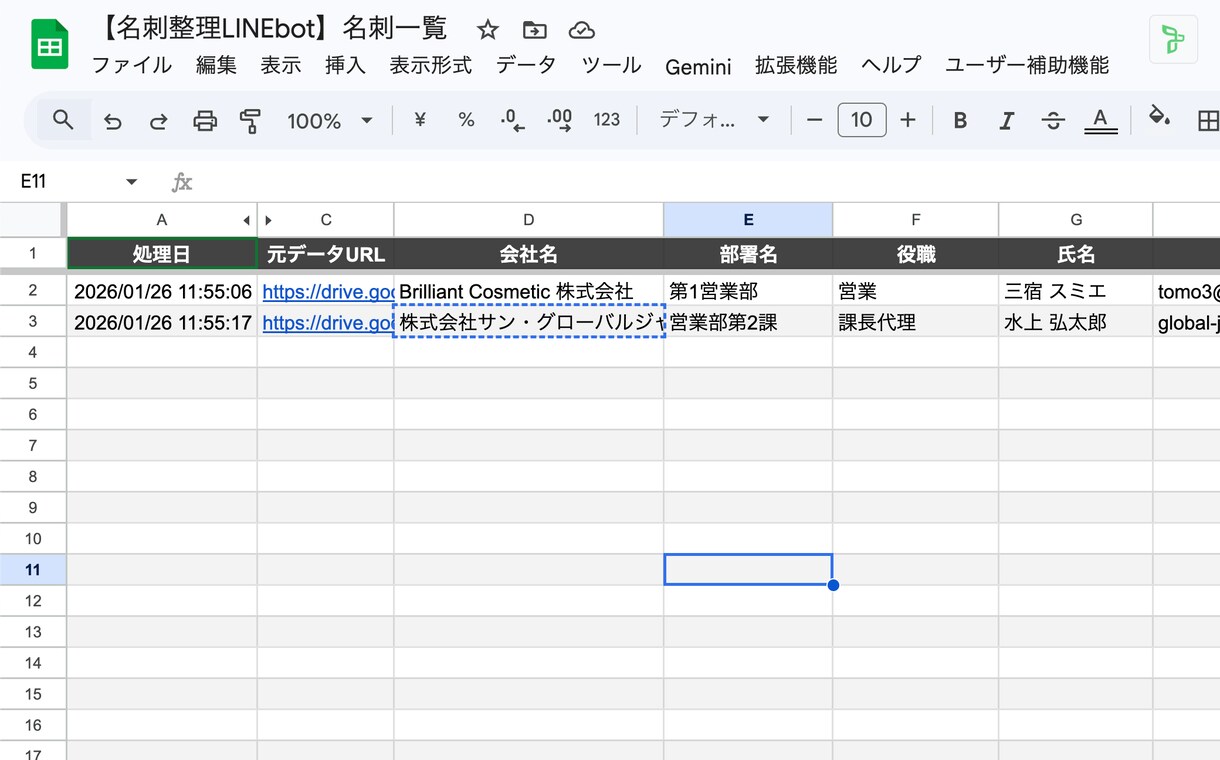Image resolution: width=1220 pixels, height=760 pixels.
Task: Star the 名刺一覧 document
Action: [487, 30]
